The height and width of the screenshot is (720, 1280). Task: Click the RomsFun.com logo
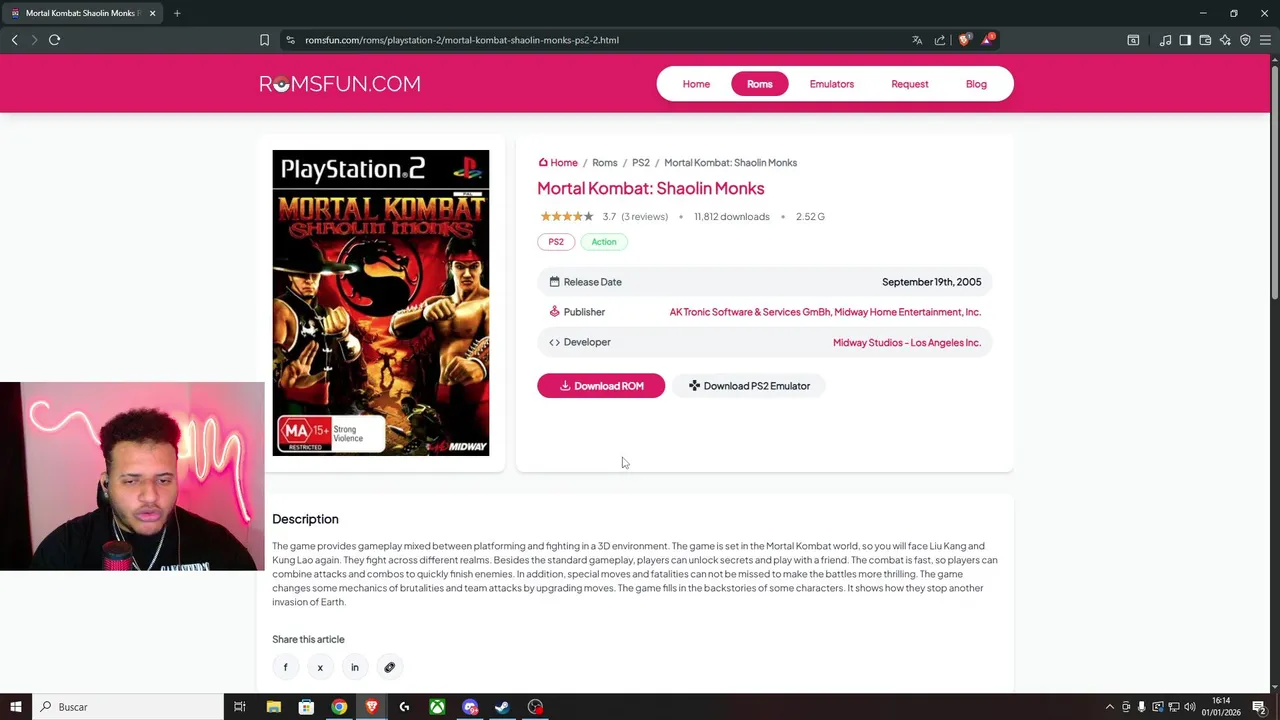click(x=340, y=84)
